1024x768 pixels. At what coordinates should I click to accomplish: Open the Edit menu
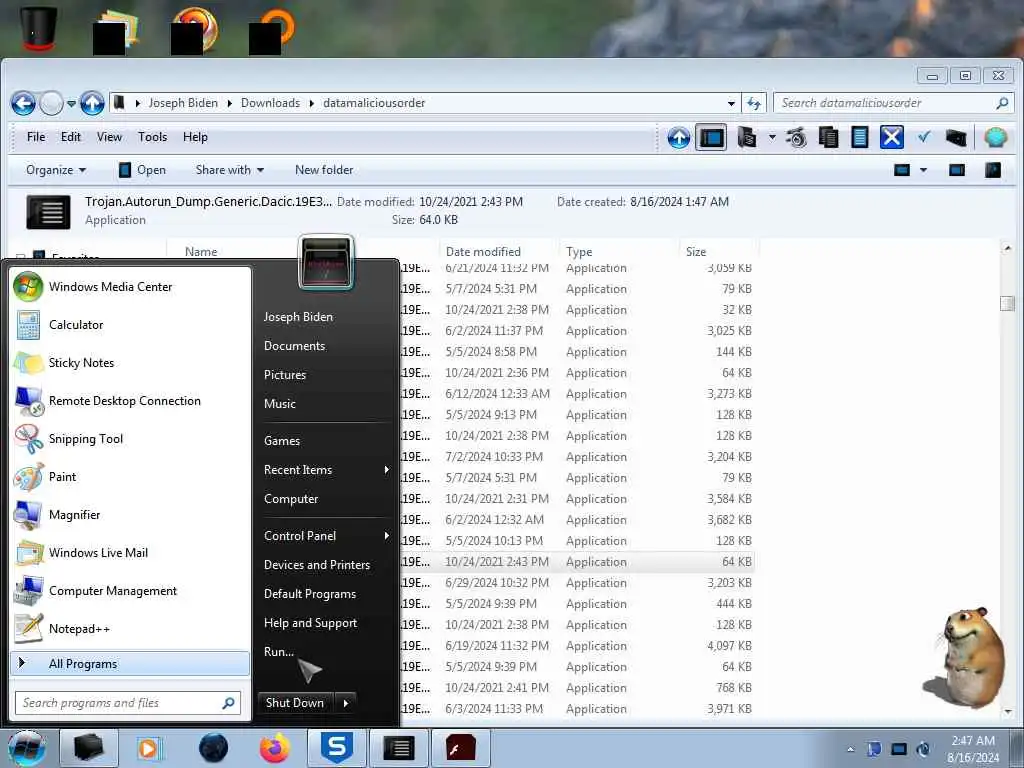tap(71, 137)
